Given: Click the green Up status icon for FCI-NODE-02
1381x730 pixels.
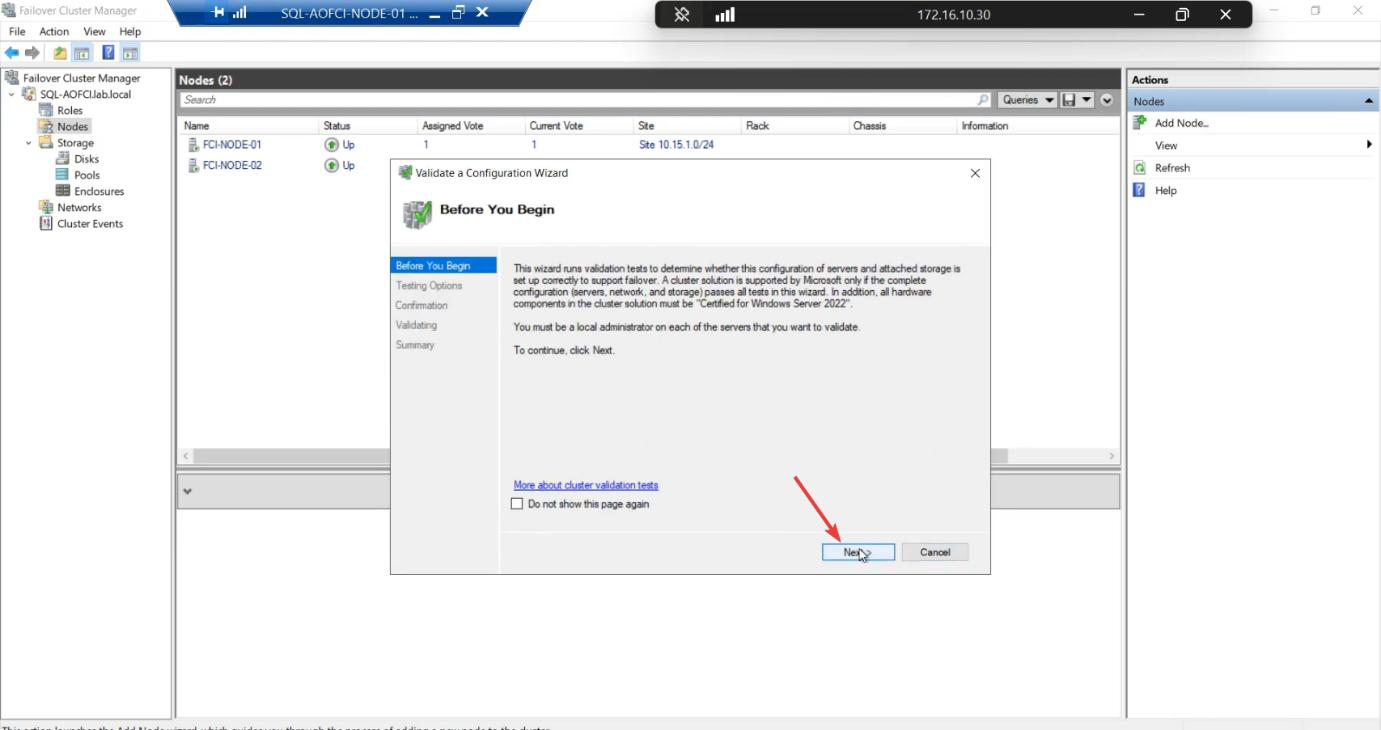Looking at the screenshot, I should pyautogui.click(x=332, y=166).
